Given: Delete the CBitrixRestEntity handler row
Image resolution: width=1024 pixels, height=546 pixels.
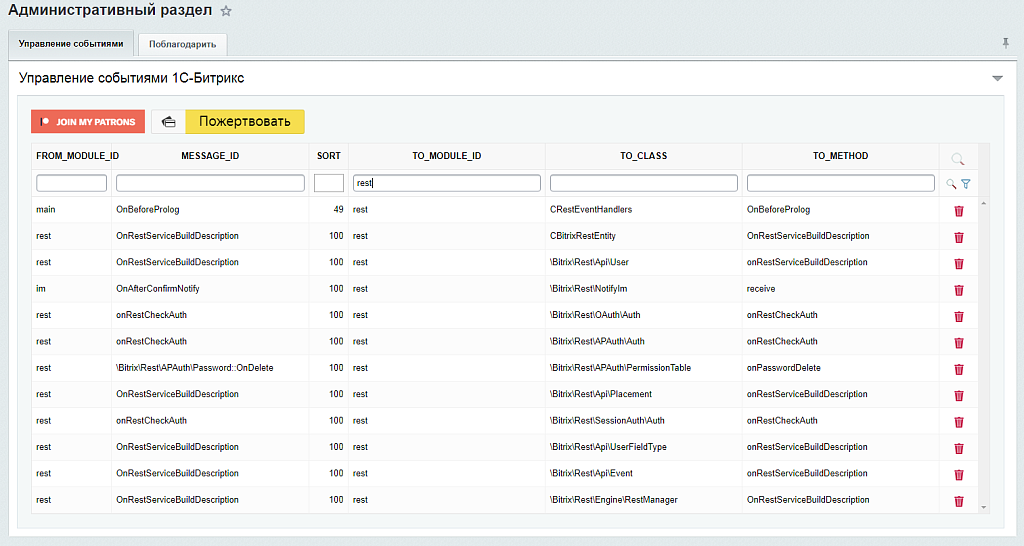Looking at the screenshot, I should 958,237.
